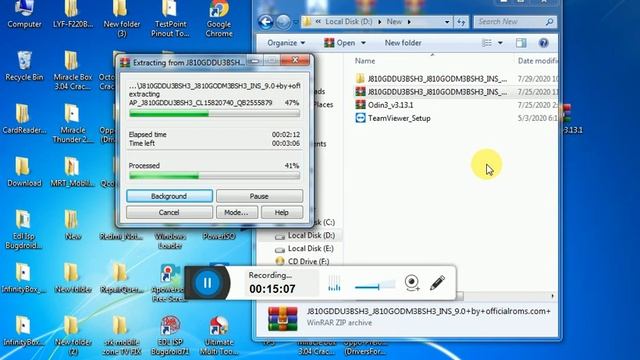
Task: Create a New folder in Explorer
Action: tap(403, 43)
